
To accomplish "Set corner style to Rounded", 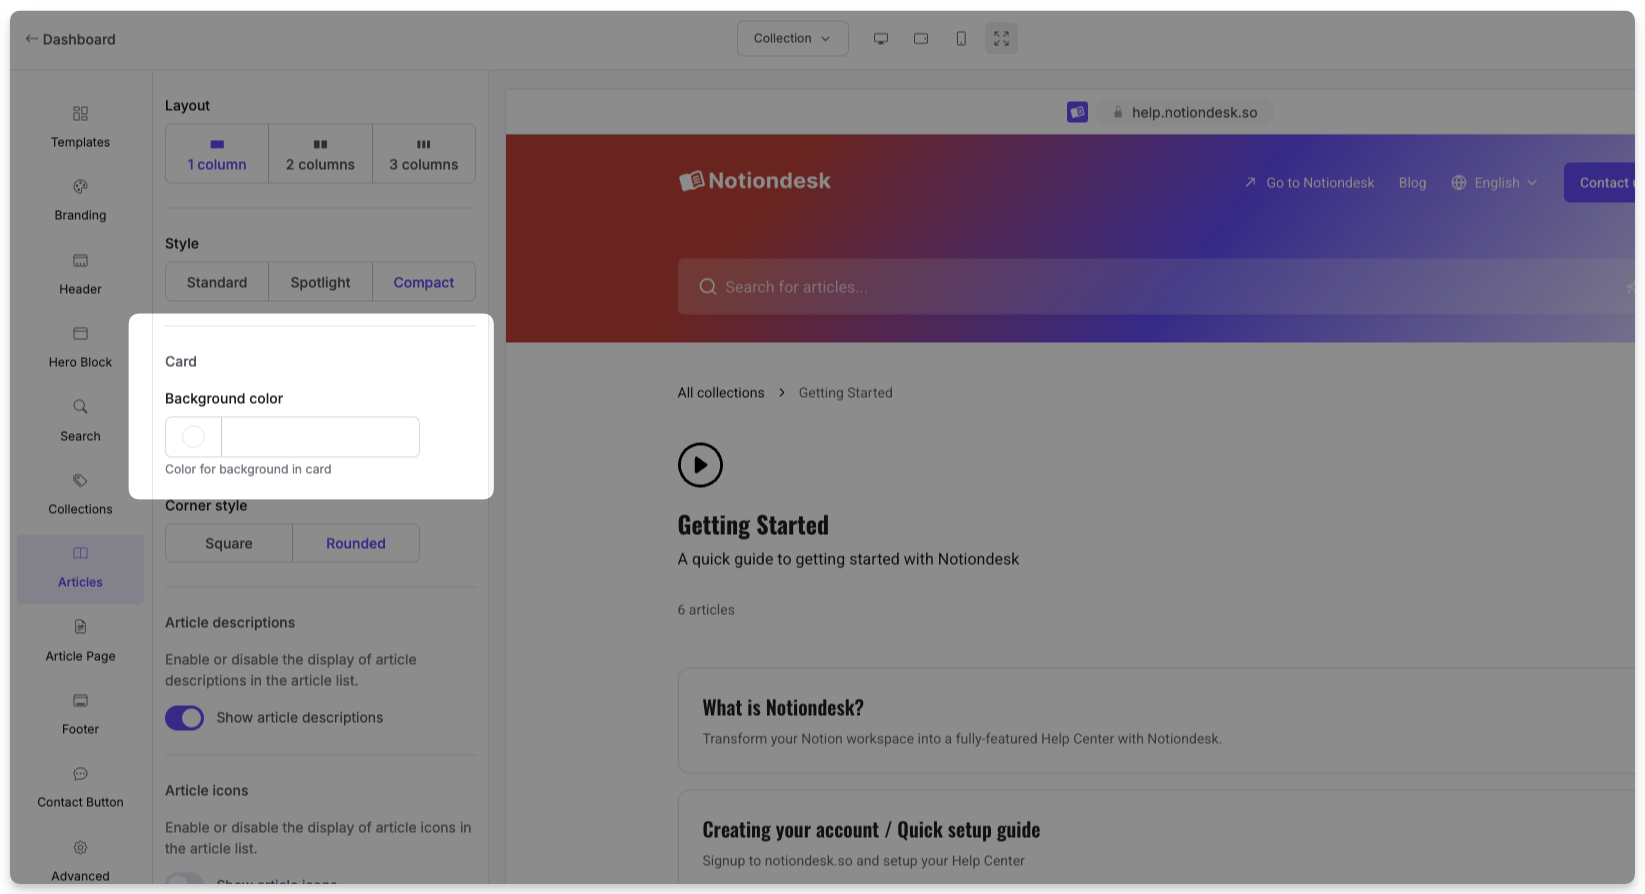I will 356,543.
